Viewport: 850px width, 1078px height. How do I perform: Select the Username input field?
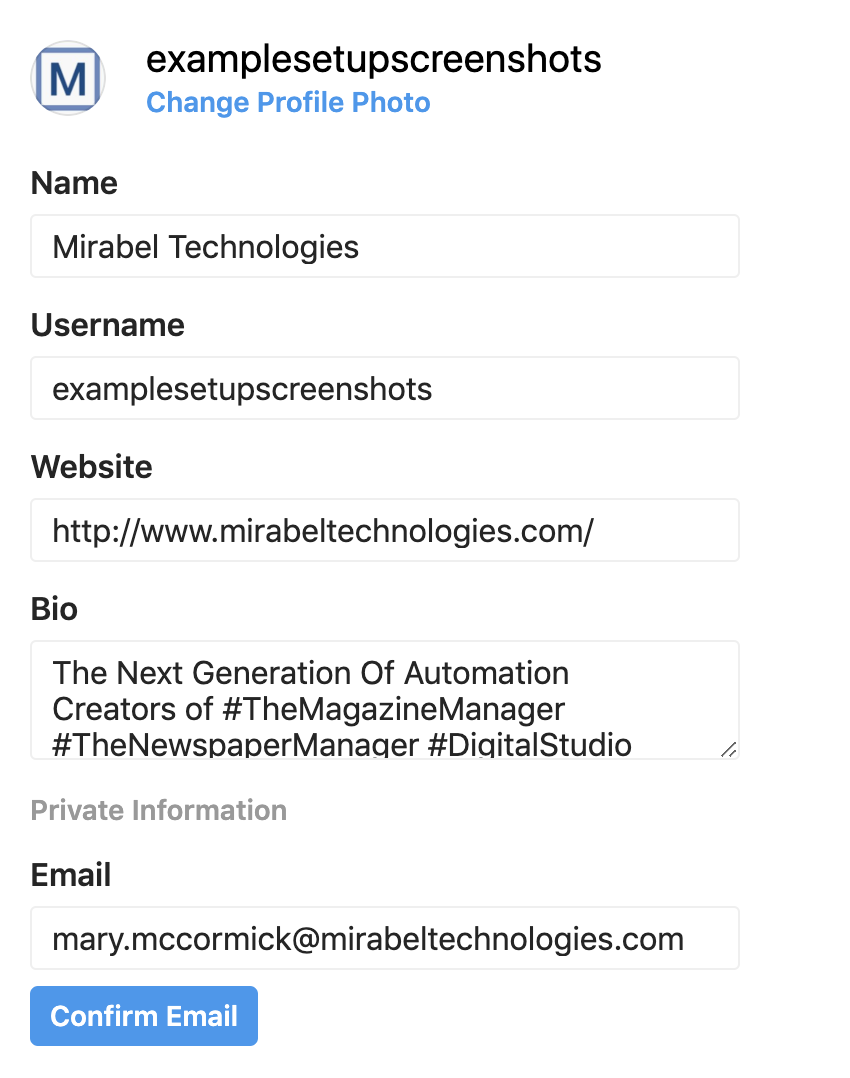click(384, 388)
